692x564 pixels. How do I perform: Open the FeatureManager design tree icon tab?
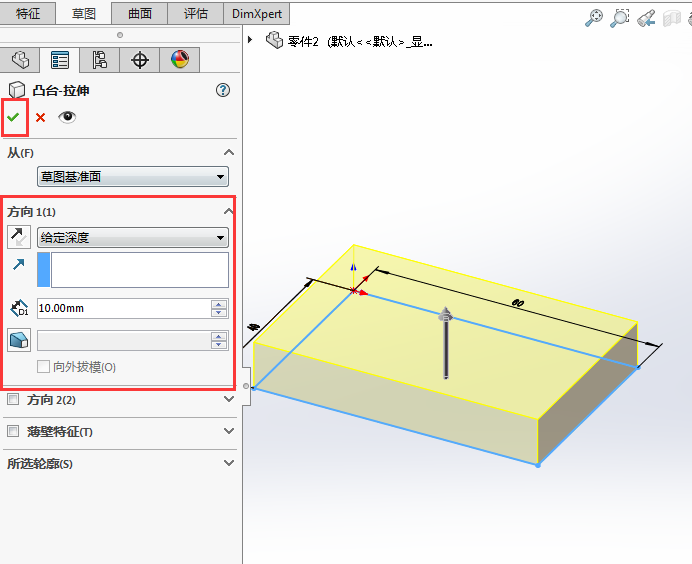pos(20,60)
